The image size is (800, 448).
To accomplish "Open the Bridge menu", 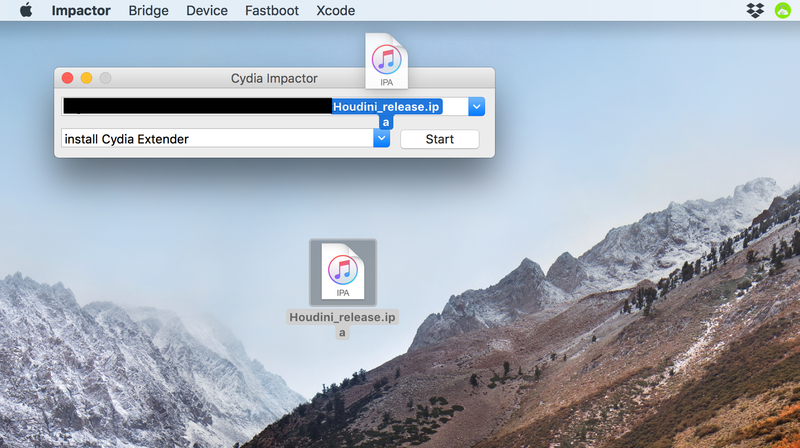I will point(148,11).
